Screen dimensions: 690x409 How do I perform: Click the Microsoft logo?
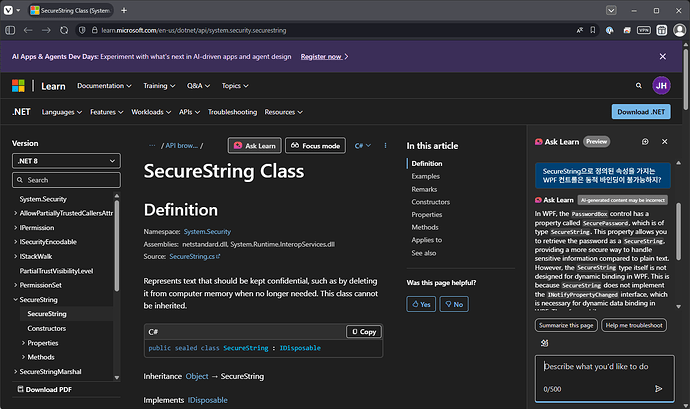(x=20, y=86)
